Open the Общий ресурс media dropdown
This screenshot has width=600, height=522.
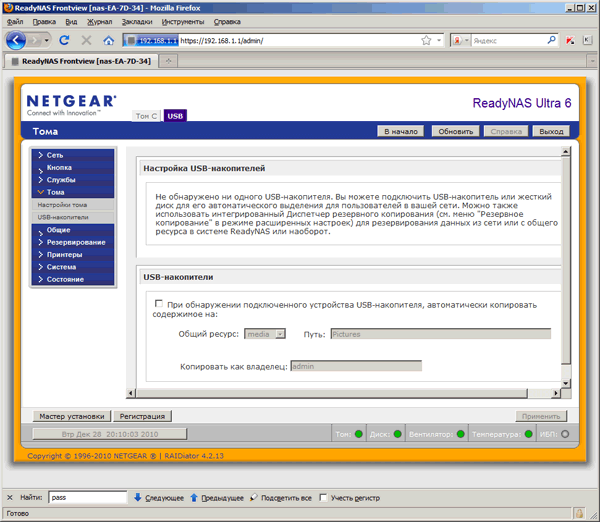click(265, 334)
